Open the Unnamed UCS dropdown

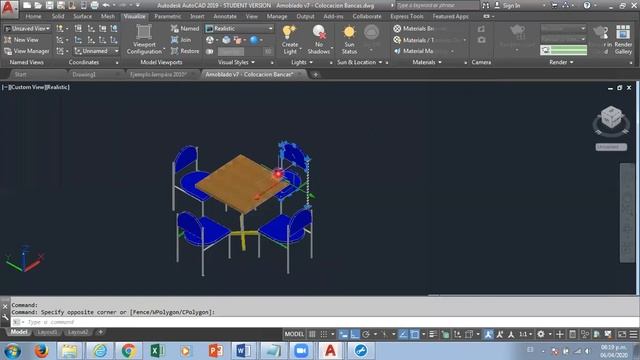[97, 51]
